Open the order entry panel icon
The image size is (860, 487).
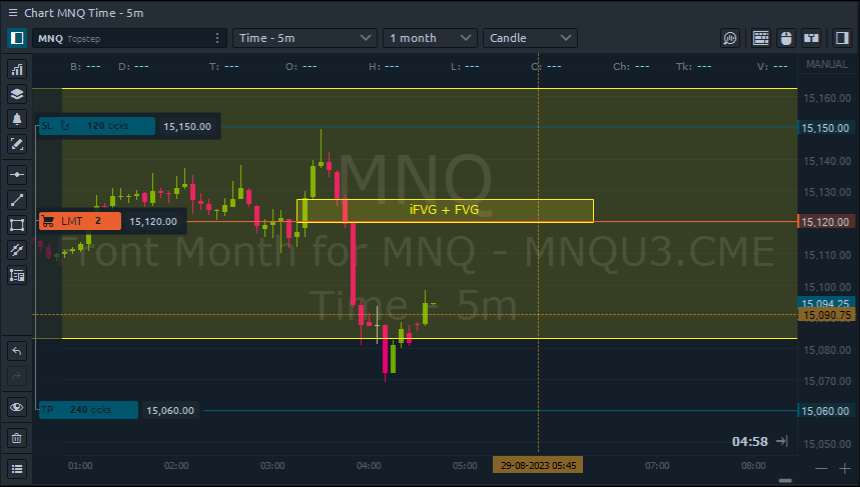coord(811,38)
